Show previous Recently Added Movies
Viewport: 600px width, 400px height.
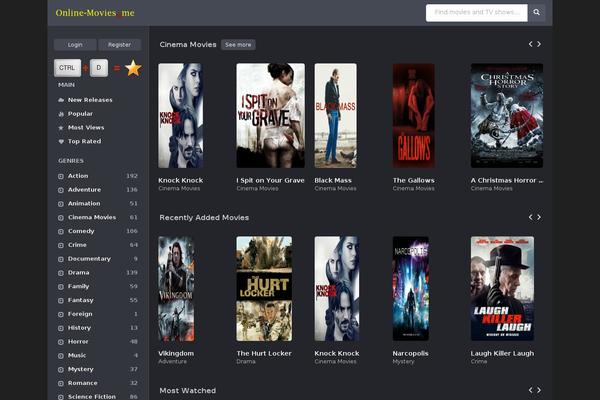(x=530, y=217)
